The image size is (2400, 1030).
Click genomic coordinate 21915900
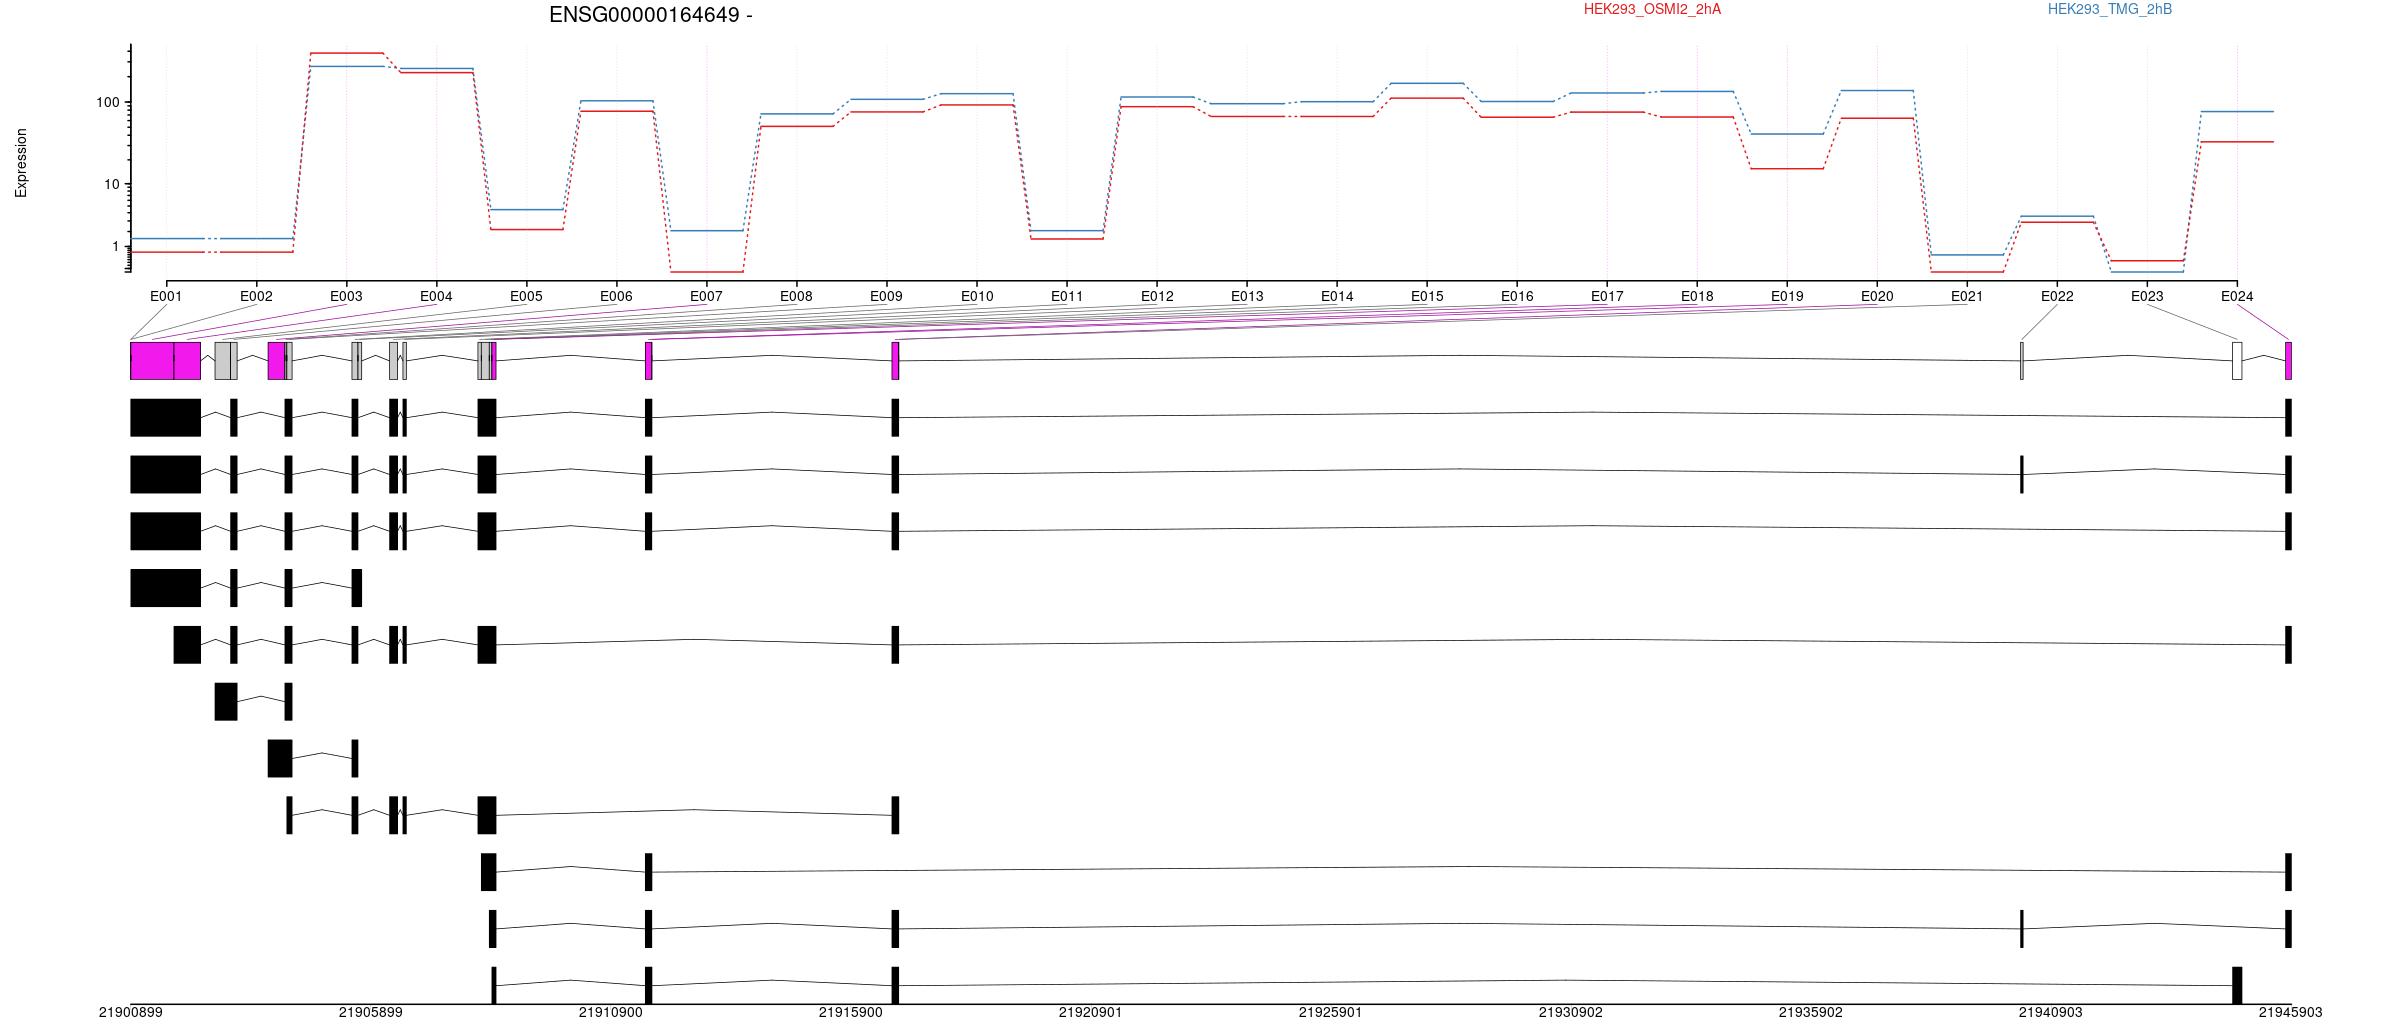(x=850, y=1012)
